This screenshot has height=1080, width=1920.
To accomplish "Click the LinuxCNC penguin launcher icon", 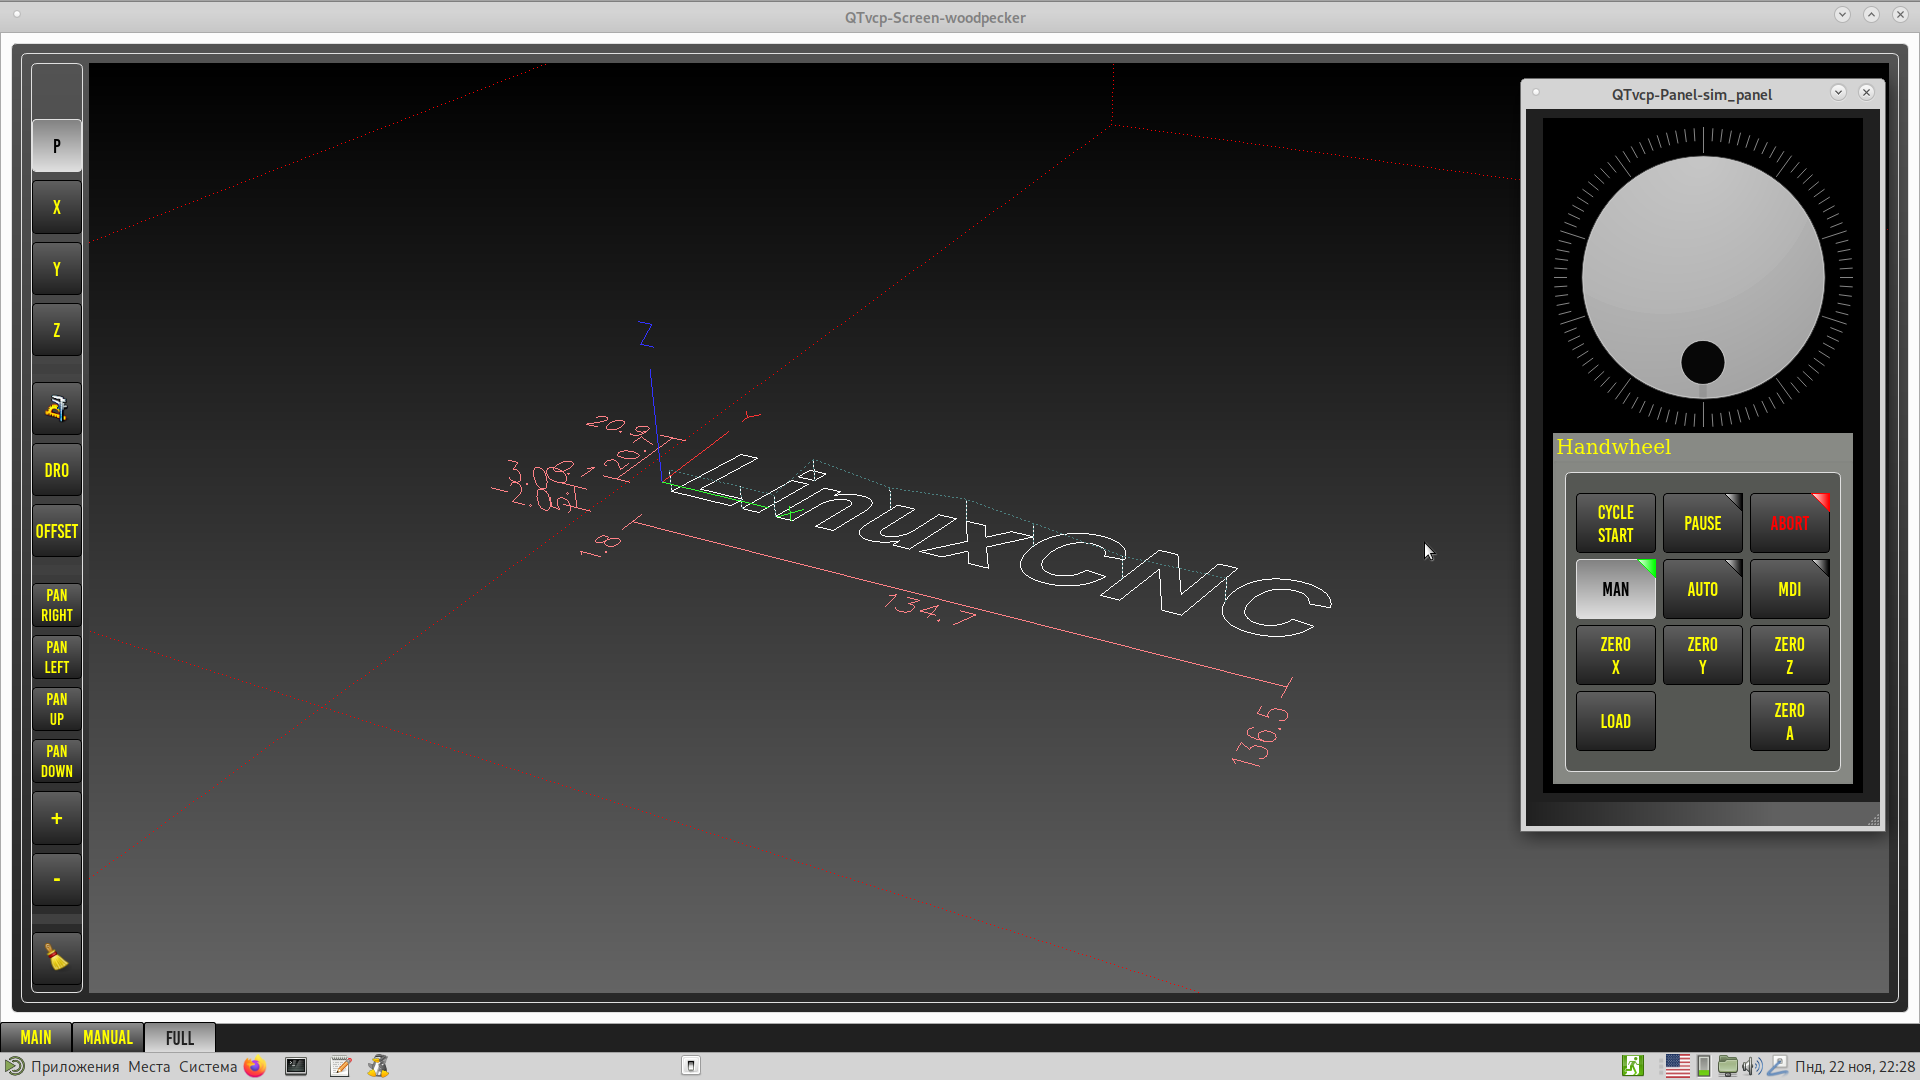I will (x=378, y=1066).
